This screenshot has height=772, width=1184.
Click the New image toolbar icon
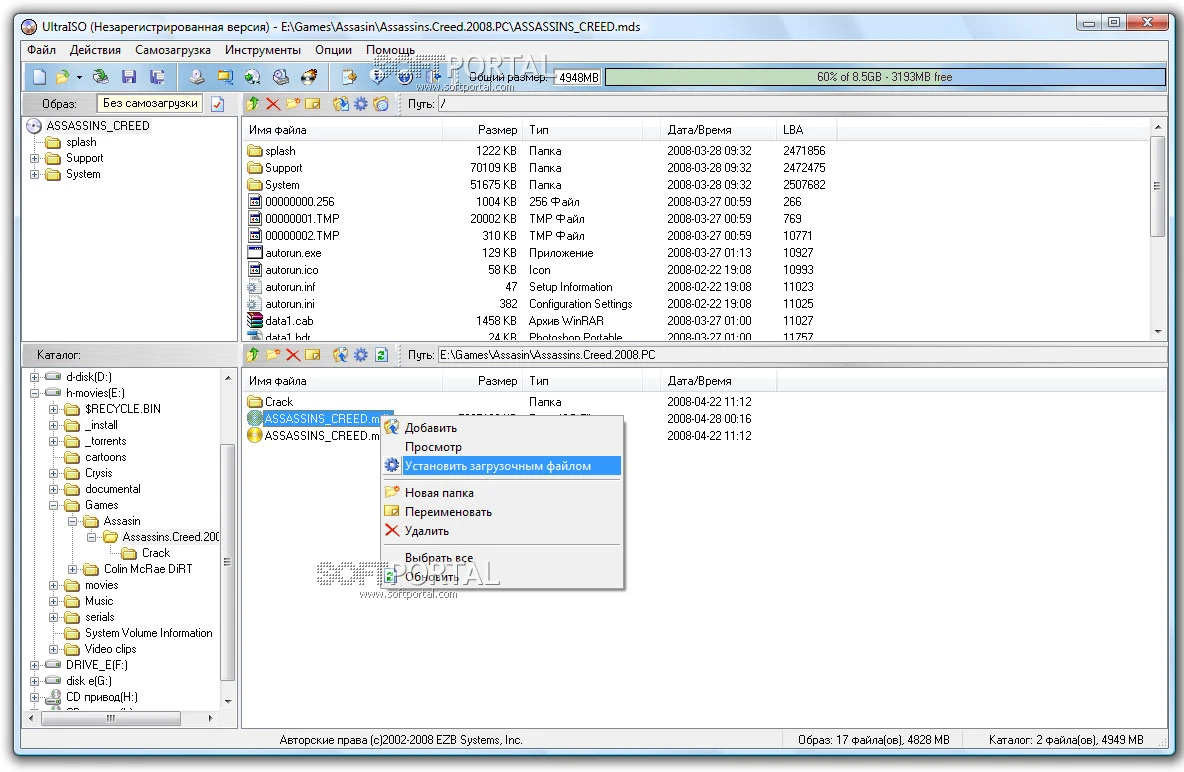tap(39, 76)
